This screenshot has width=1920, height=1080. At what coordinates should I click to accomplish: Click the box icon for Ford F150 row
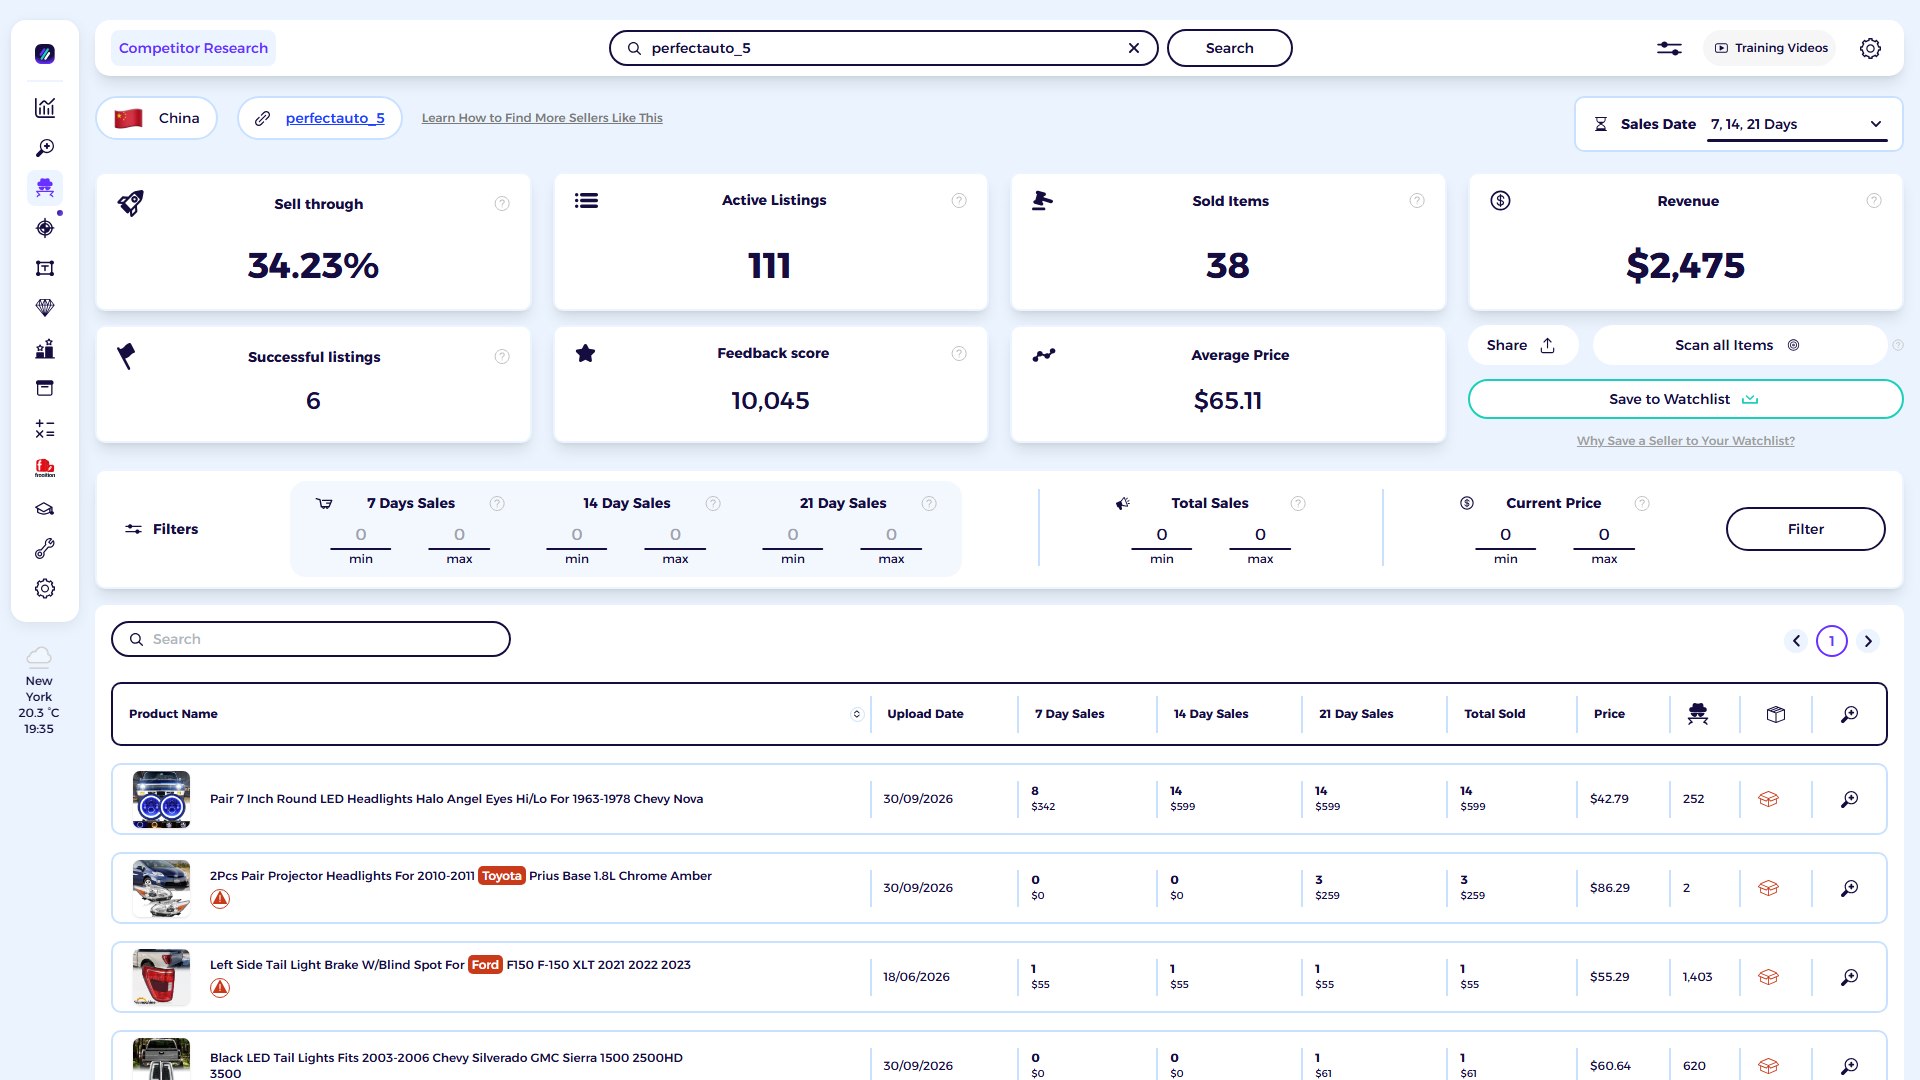coord(1768,977)
